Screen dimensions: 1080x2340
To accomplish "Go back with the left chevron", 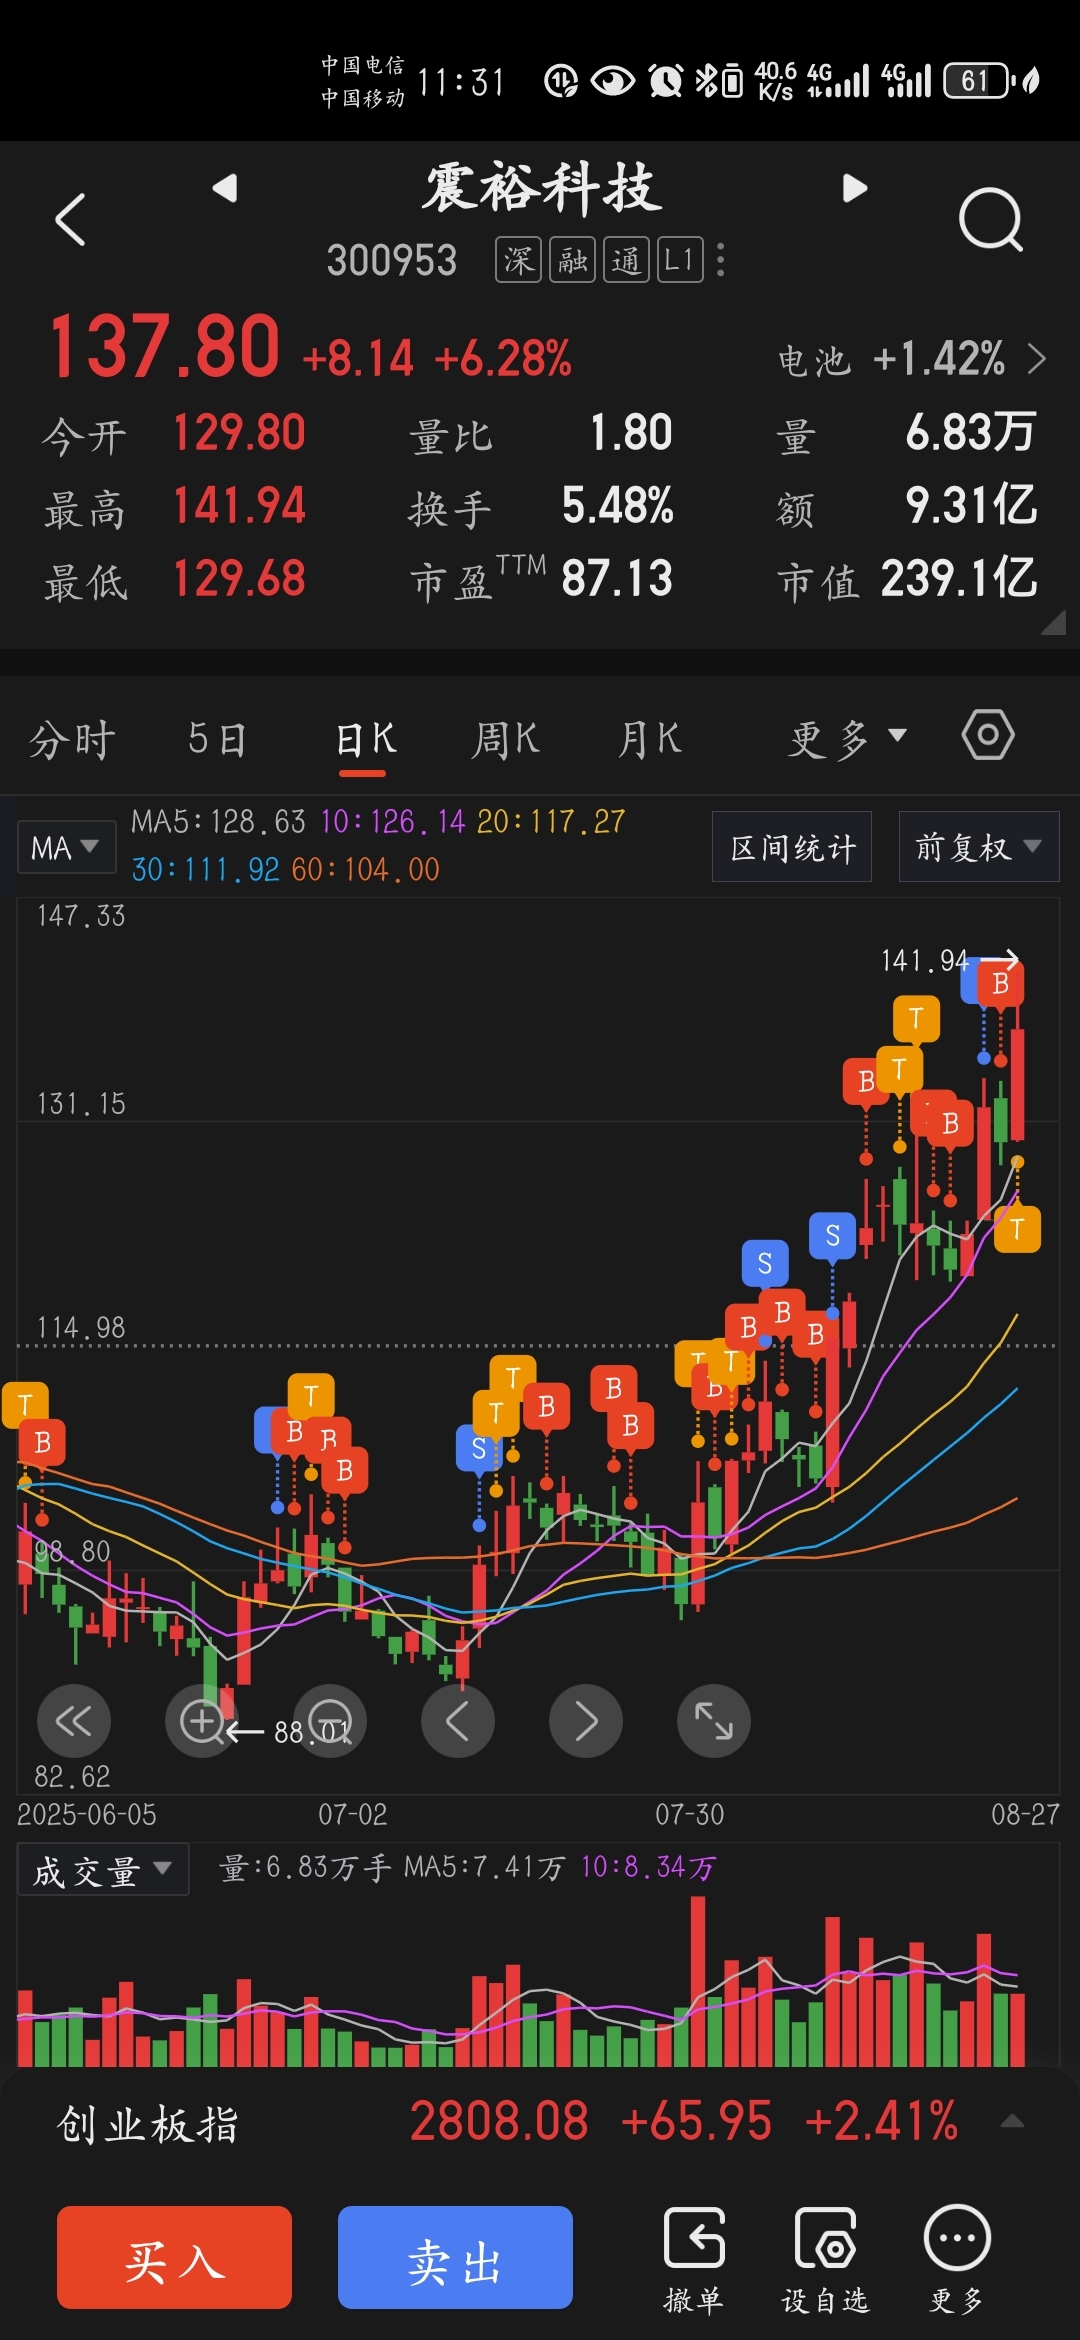I will (x=70, y=219).
